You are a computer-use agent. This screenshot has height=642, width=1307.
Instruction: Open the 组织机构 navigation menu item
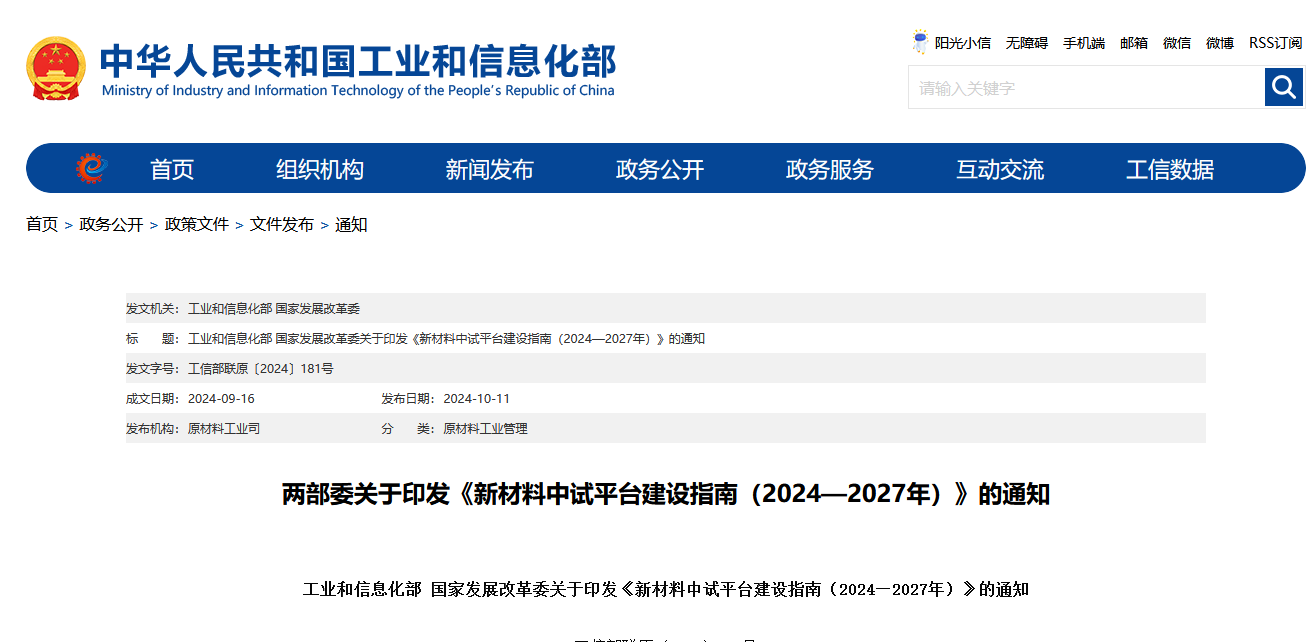(x=320, y=170)
